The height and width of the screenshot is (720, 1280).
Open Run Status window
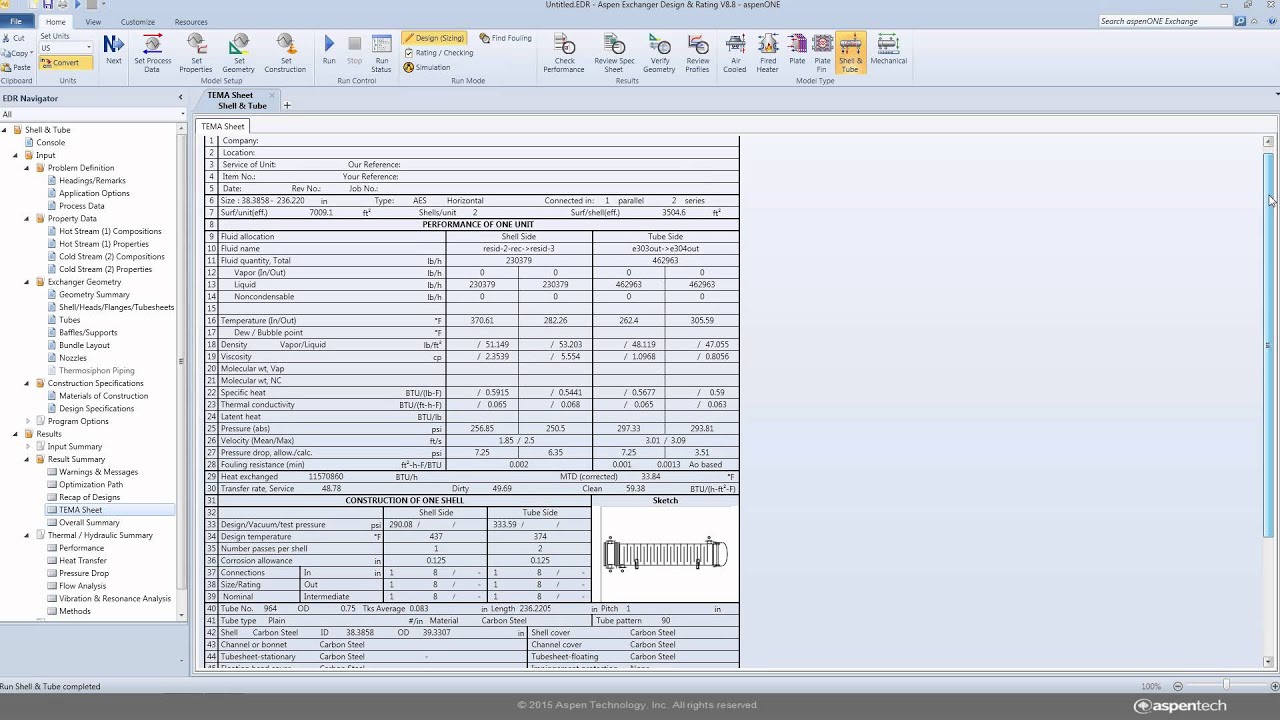381,53
